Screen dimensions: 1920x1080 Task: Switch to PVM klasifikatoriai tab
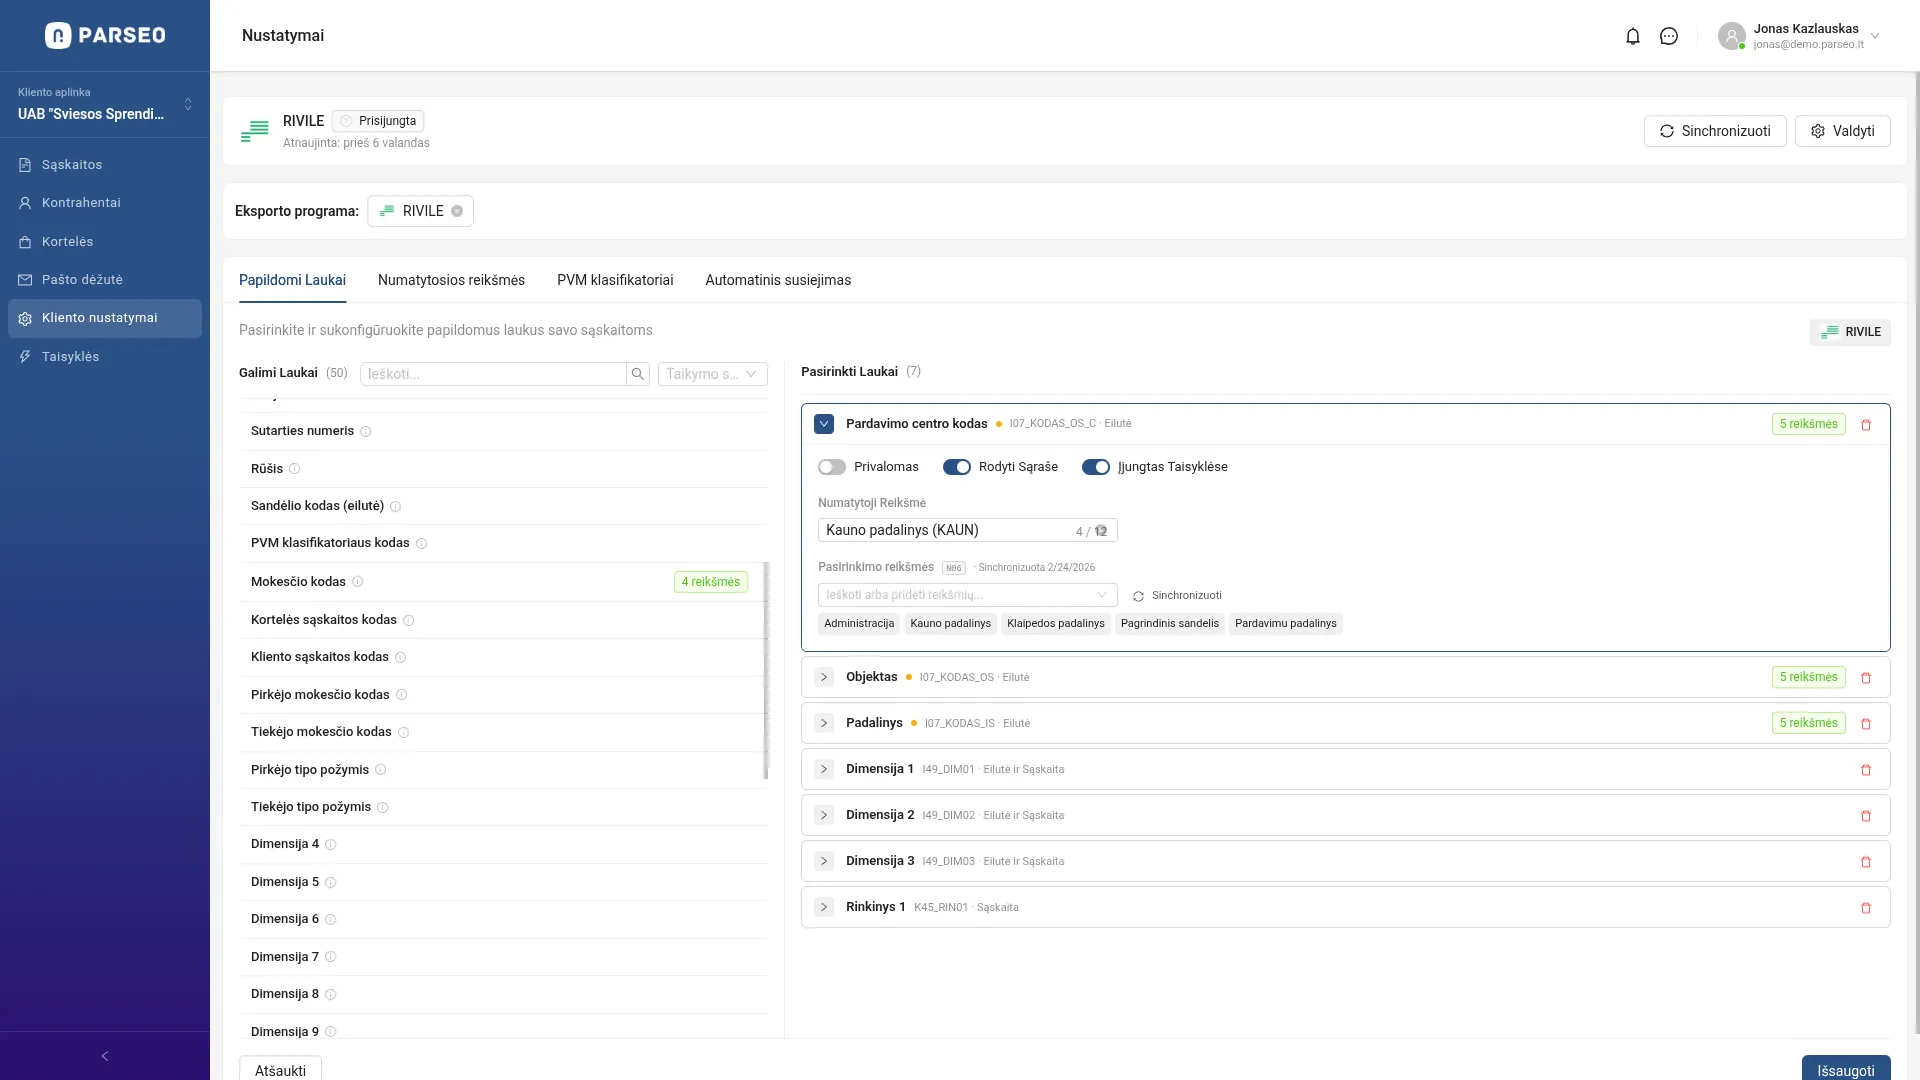(615, 280)
